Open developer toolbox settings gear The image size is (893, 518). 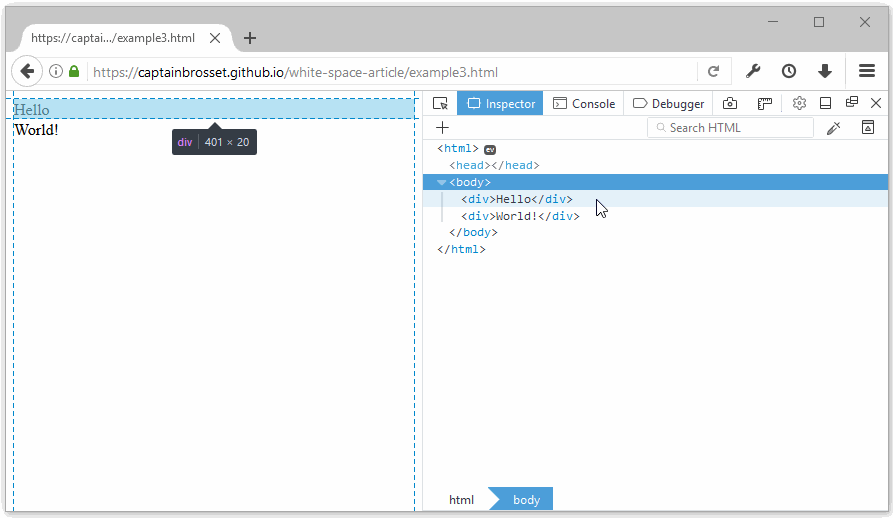[x=799, y=103]
